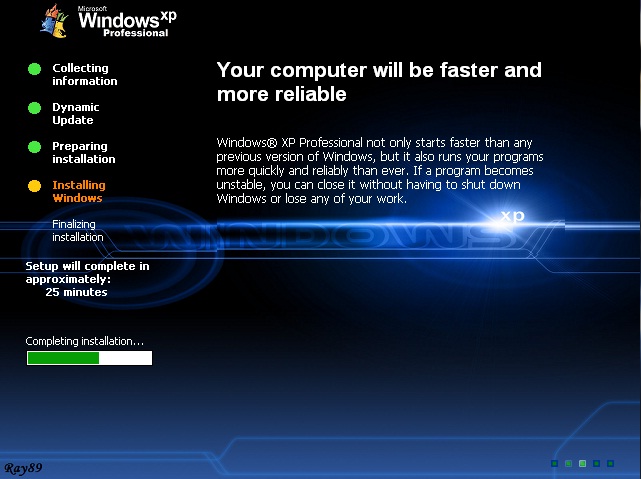This screenshot has height=479, width=641.
Task: Click the green dot beside Preparing installation
Action: click(34, 147)
